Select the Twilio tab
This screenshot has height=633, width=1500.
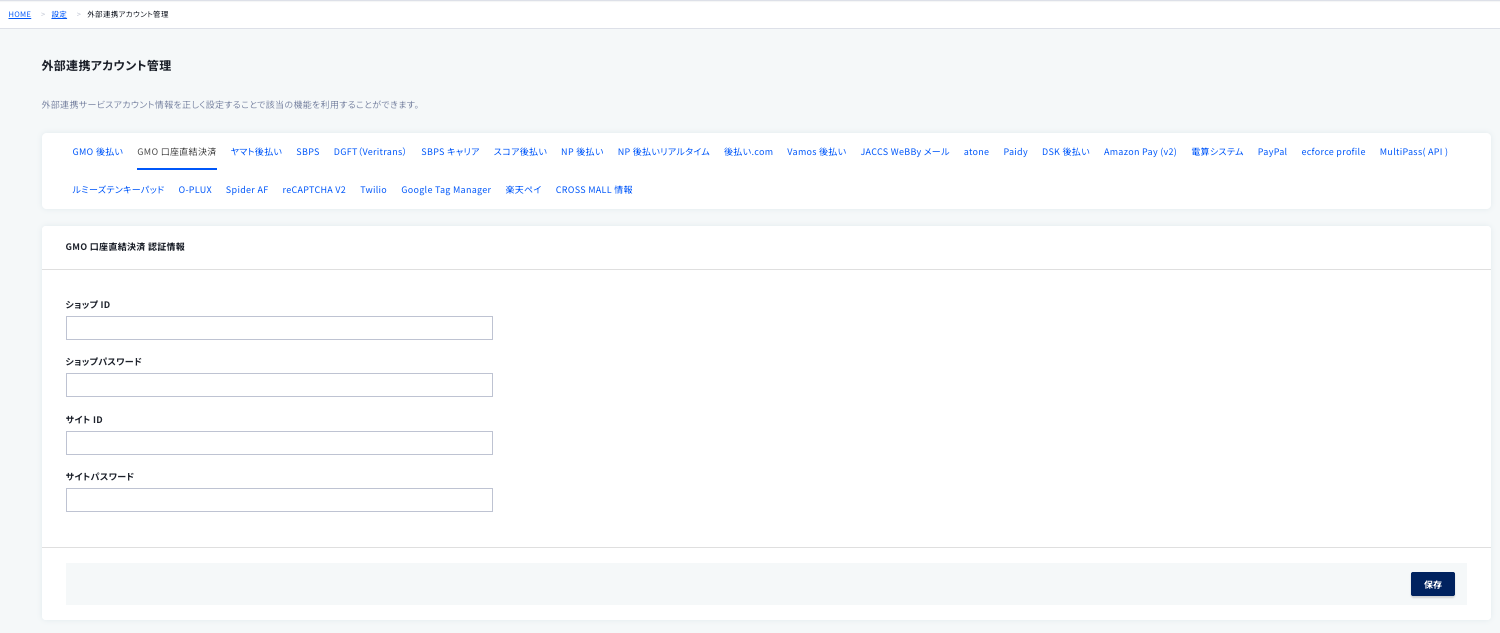pos(373,189)
